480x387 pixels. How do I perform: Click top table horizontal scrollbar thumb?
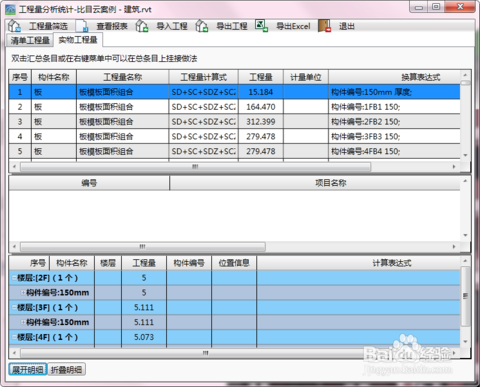pyautogui.click(x=196, y=166)
